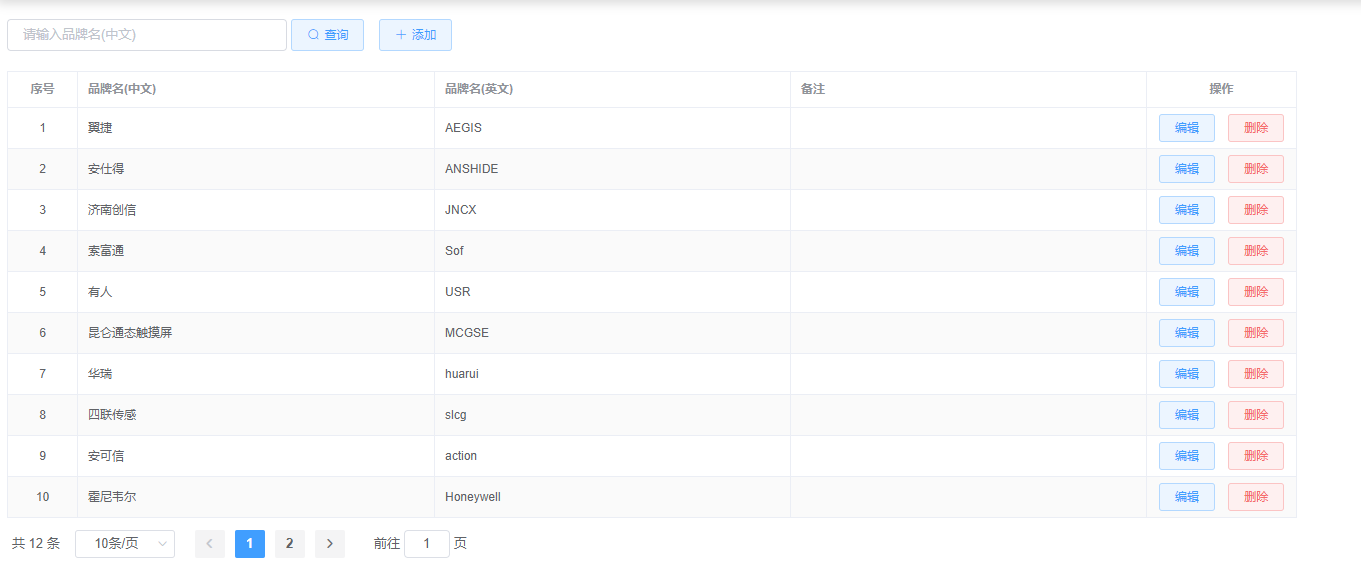The width and height of the screenshot is (1361, 581).
Task: Delete the USR brand row
Action: pos(1255,292)
